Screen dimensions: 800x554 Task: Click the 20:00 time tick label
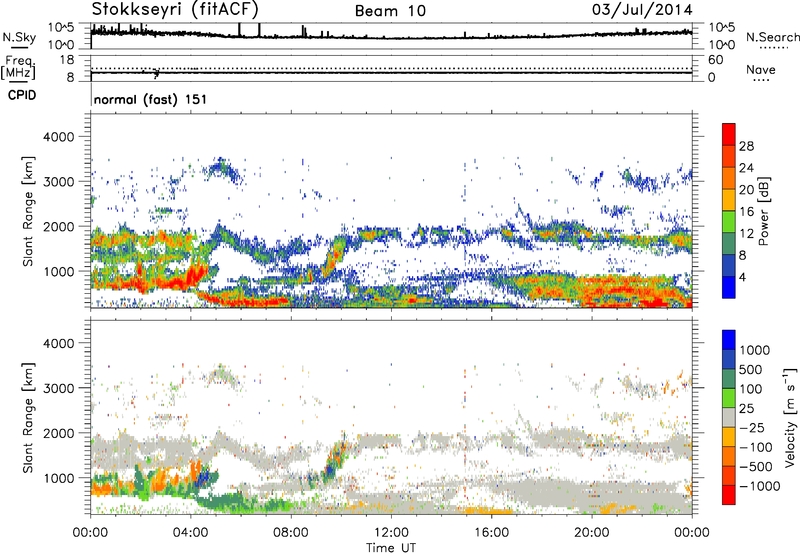592,533
